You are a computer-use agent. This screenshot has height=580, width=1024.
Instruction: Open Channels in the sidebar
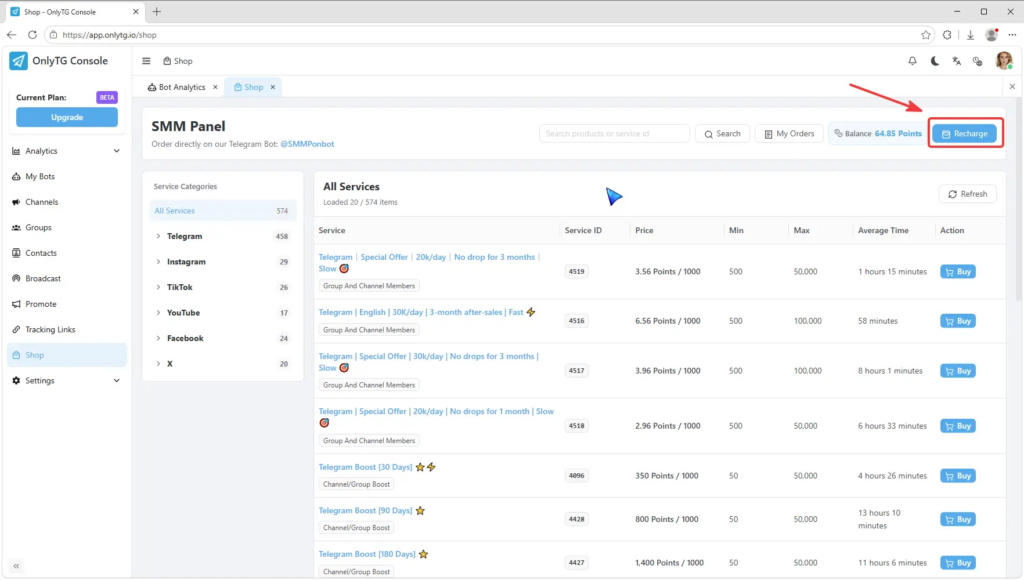pos(66,202)
